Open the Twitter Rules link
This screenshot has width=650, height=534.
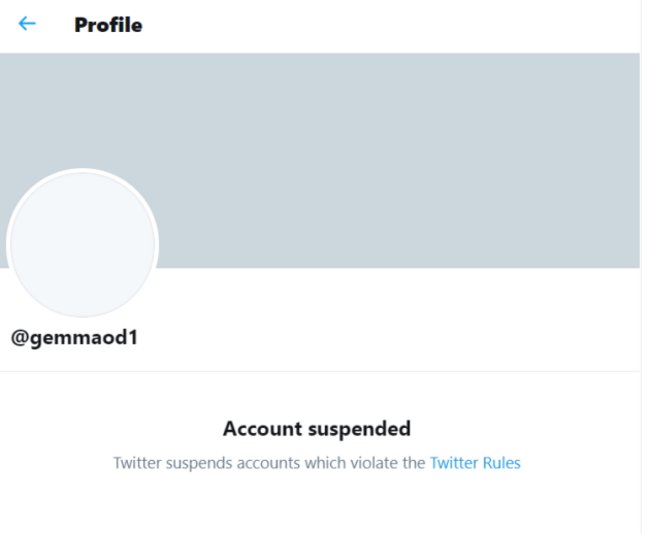[475, 463]
